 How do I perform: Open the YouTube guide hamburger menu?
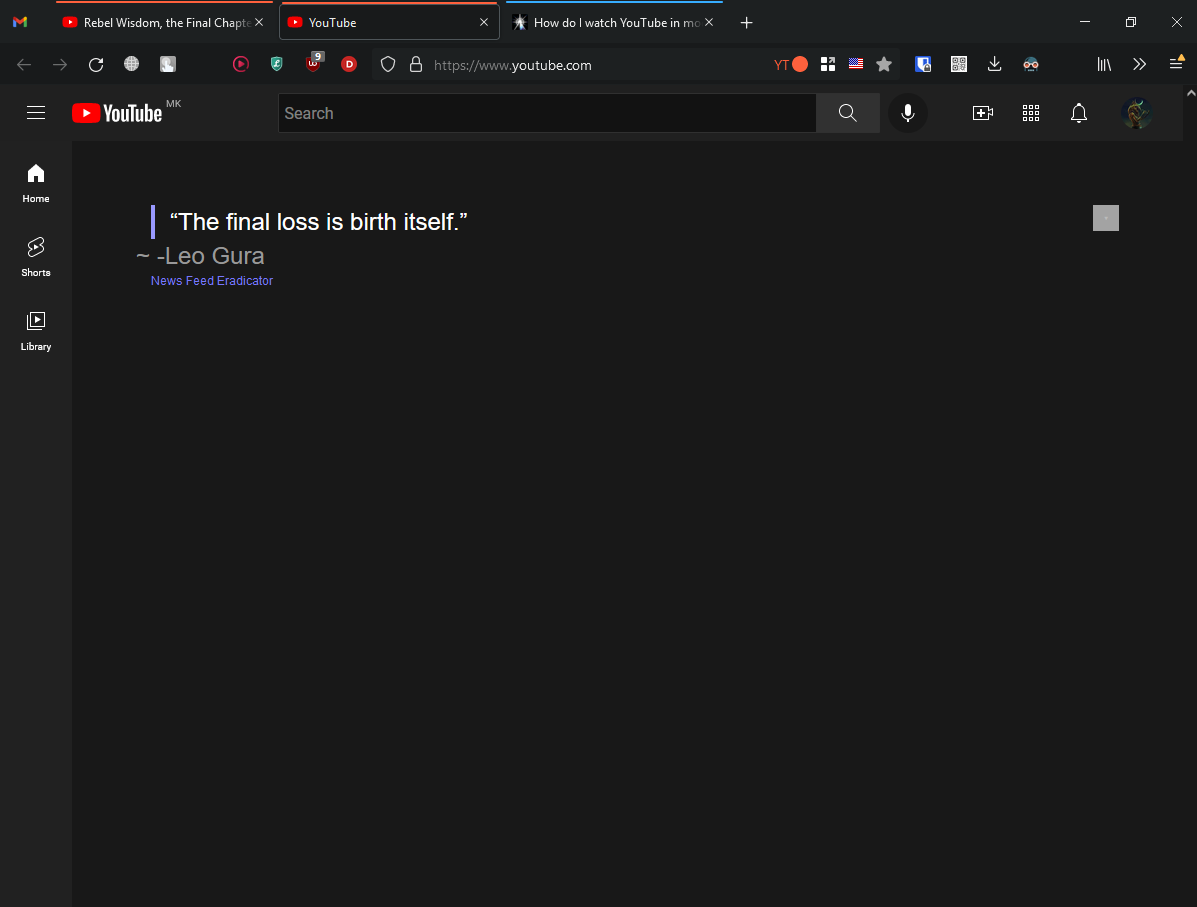click(36, 113)
